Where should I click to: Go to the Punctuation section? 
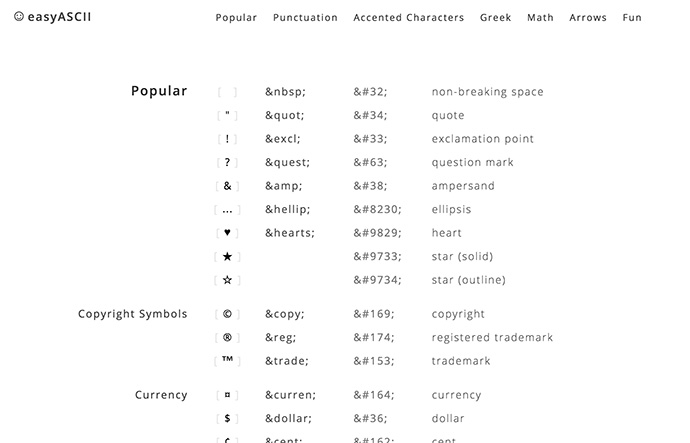[305, 18]
